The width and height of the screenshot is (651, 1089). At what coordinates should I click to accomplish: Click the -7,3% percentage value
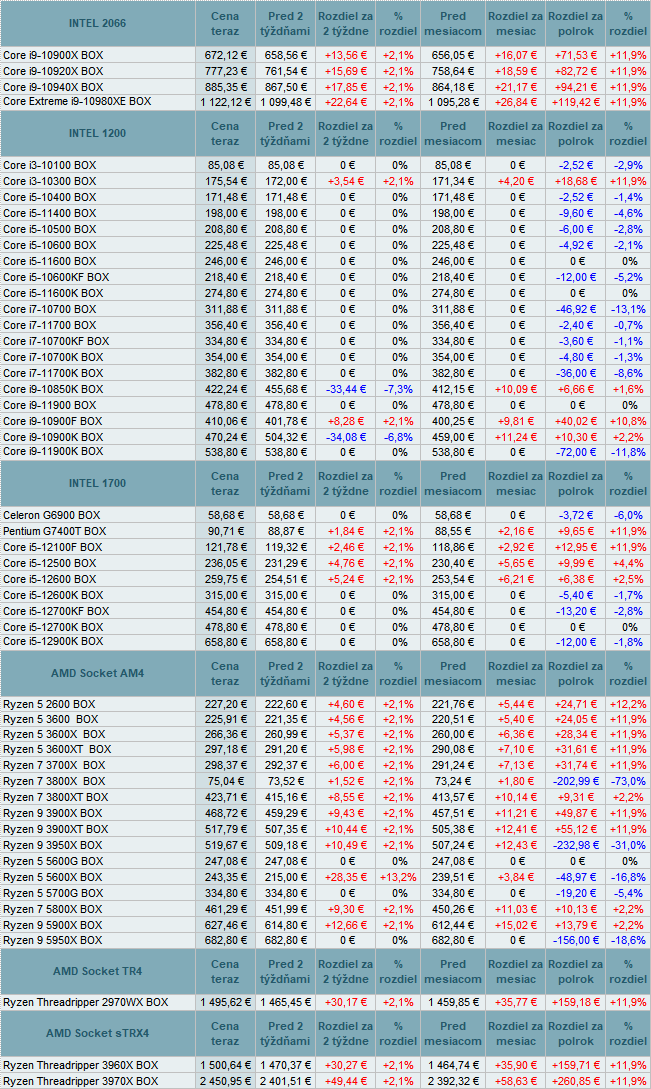[x=398, y=389]
